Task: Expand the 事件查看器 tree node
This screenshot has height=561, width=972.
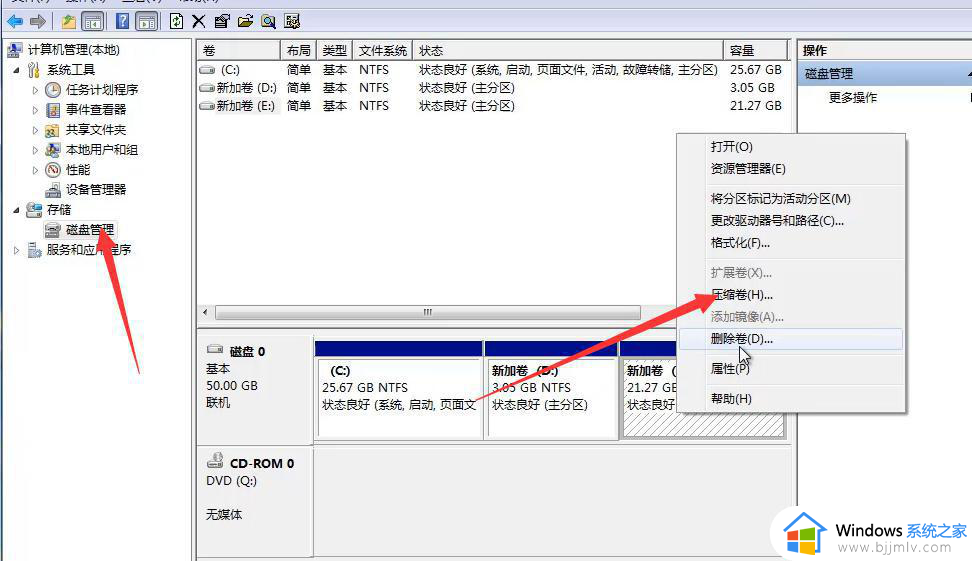Action: pyautogui.click(x=35, y=110)
